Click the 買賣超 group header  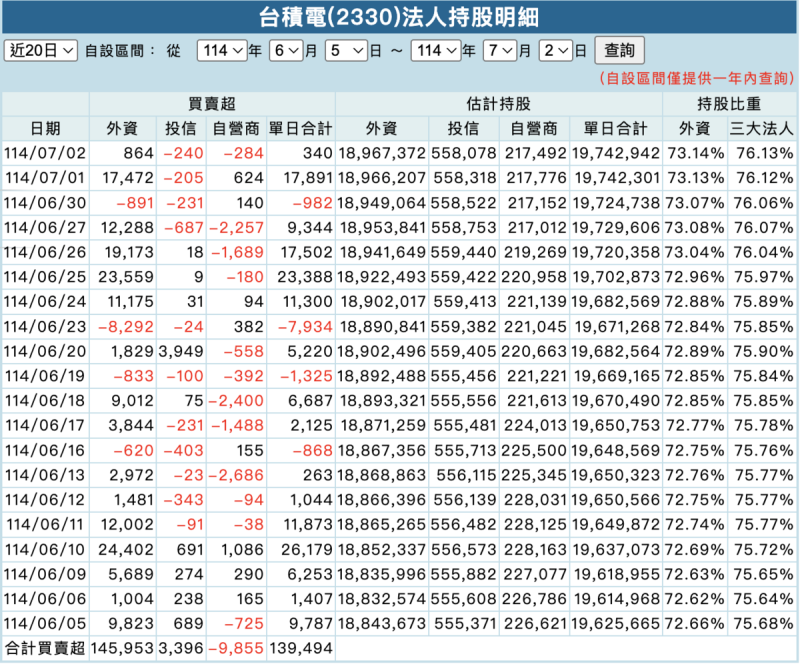click(x=212, y=104)
